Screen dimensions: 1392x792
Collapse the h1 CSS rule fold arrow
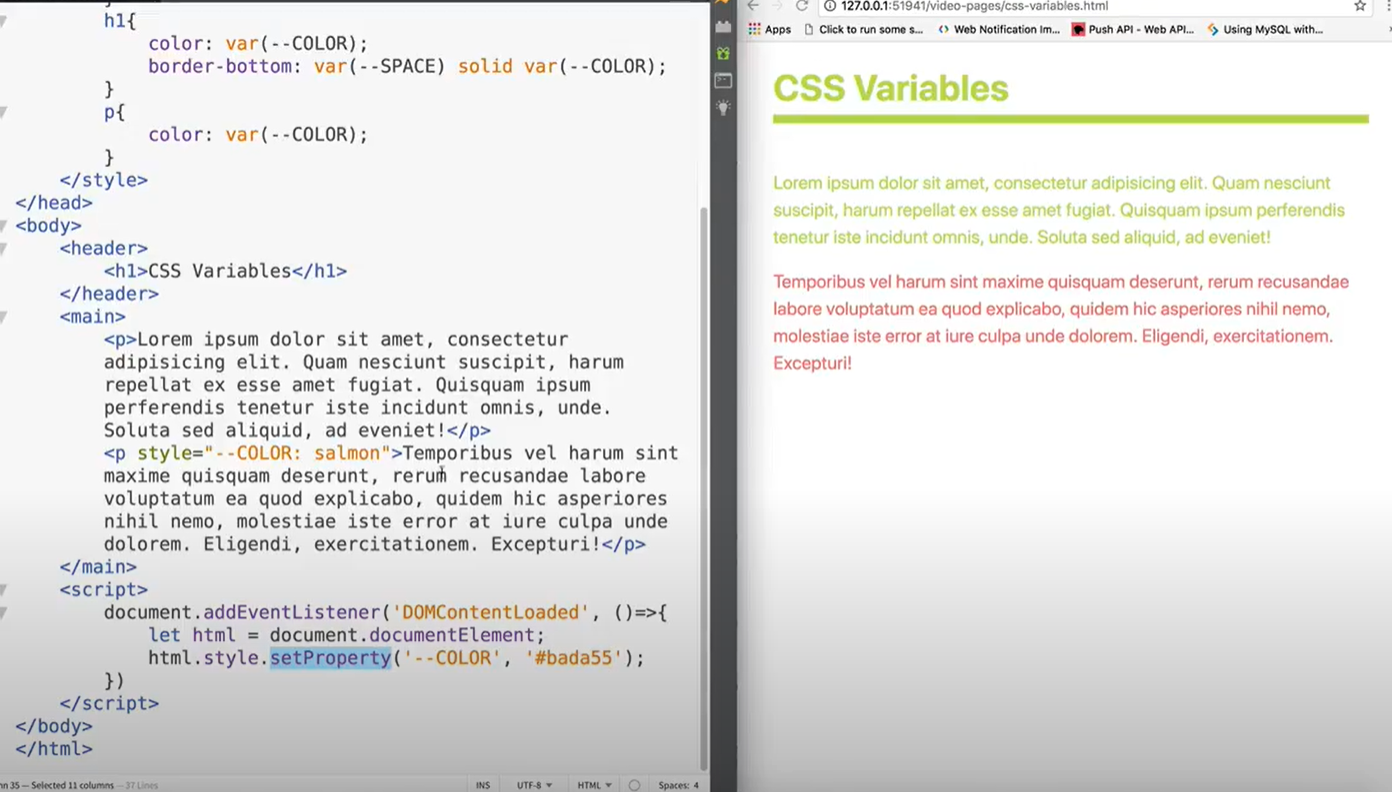pyautogui.click(x=3, y=21)
